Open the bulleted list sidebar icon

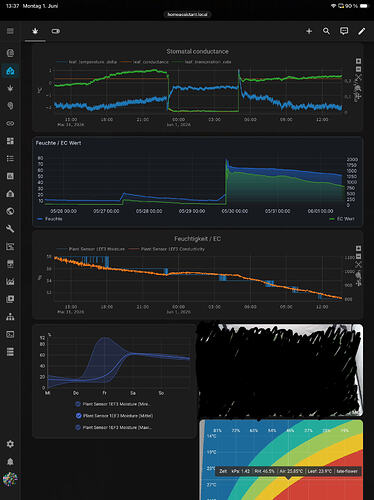10,159
